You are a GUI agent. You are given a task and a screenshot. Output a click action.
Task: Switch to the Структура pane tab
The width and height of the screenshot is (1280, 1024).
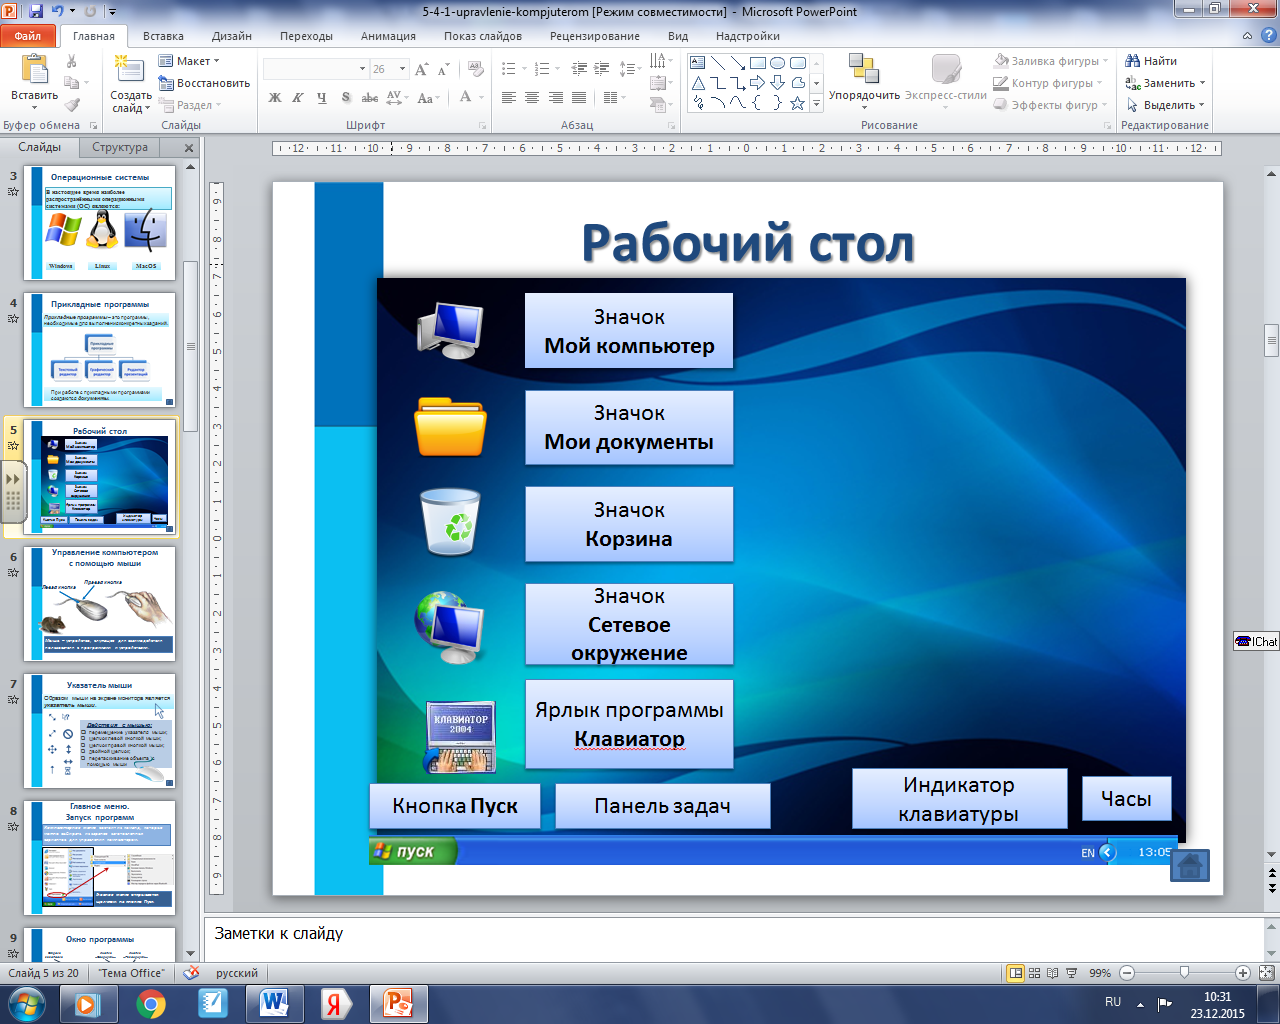coord(120,147)
